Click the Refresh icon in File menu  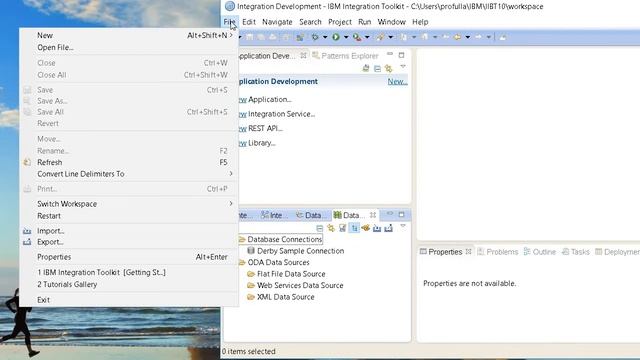coord(27,162)
